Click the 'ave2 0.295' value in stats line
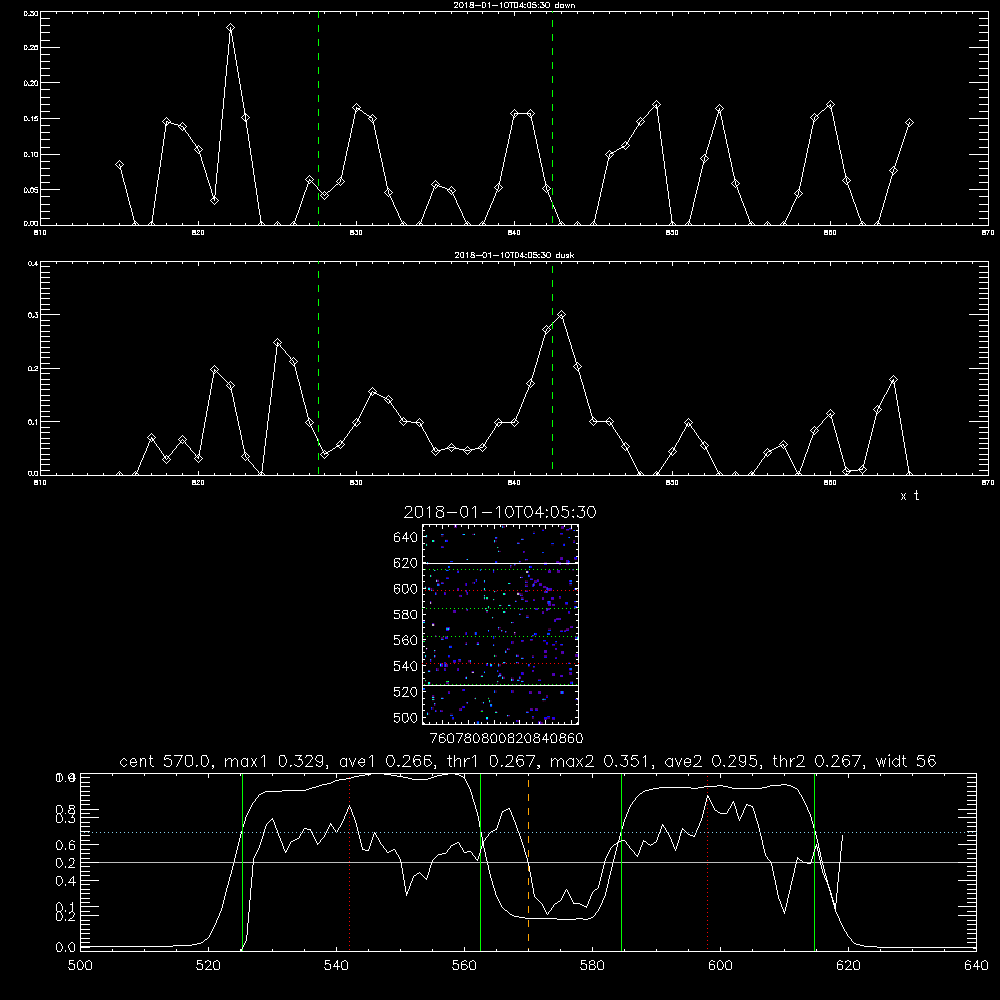Image resolution: width=1000 pixels, height=1000 pixels. click(x=712, y=761)
